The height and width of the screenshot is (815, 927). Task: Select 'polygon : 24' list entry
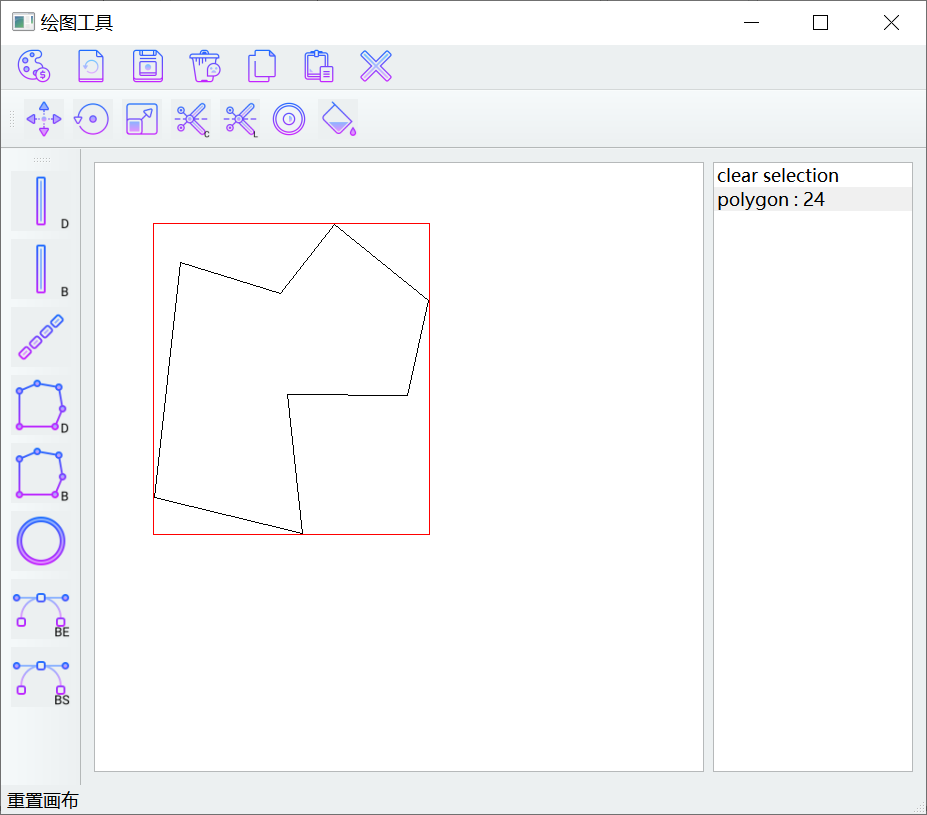(813, 199)
